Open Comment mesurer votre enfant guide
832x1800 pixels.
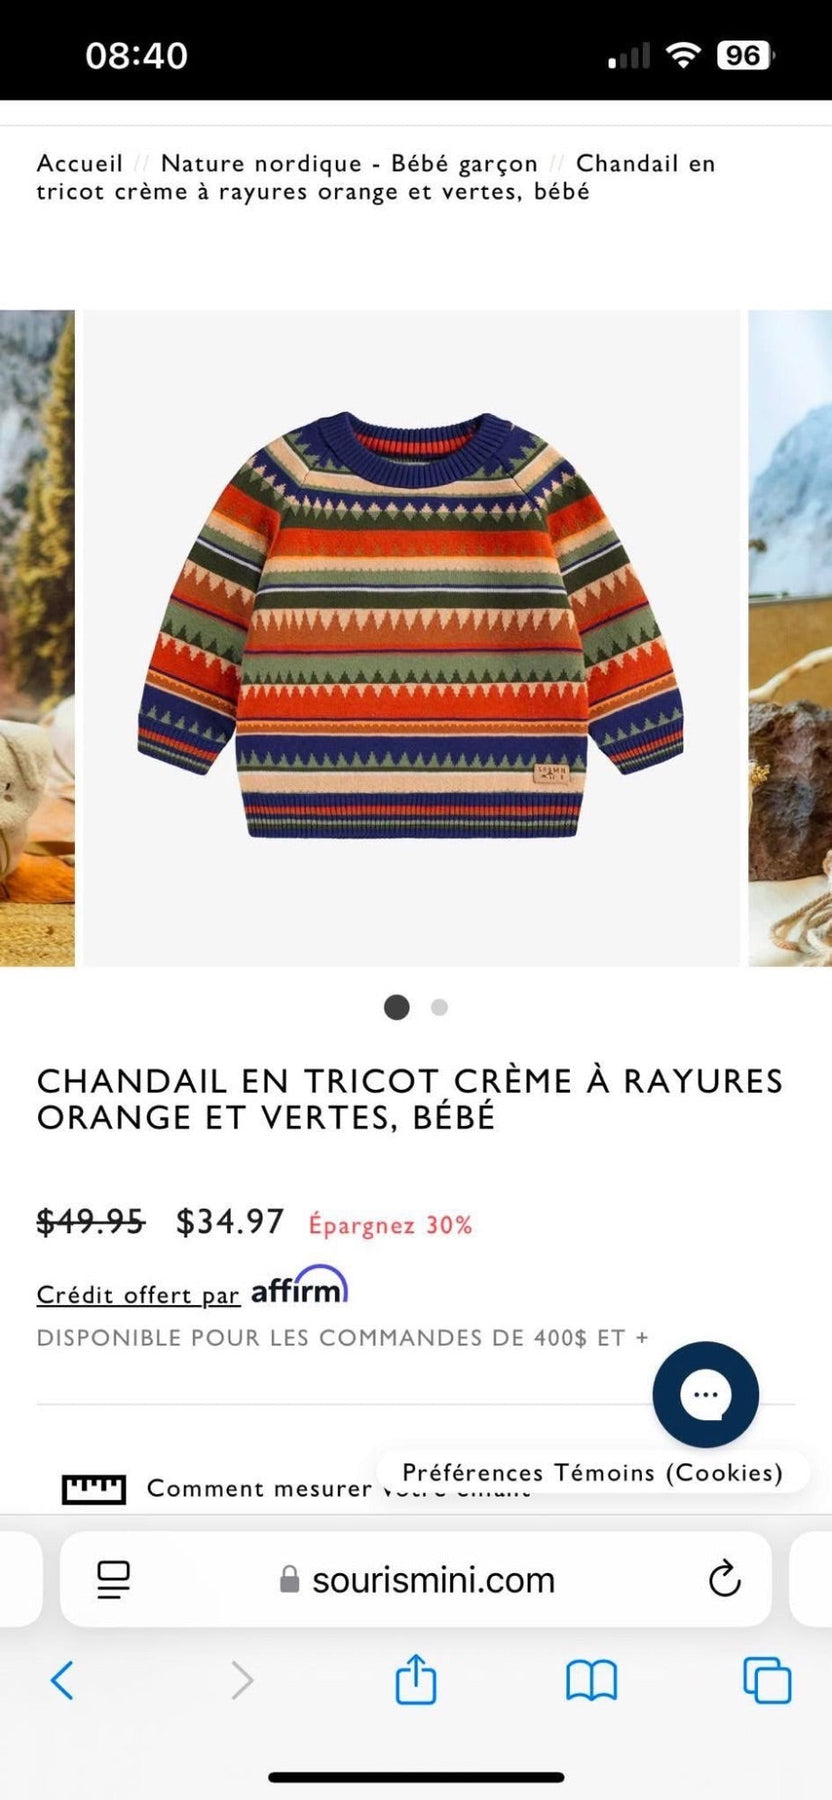click(x=338, y=1489)
